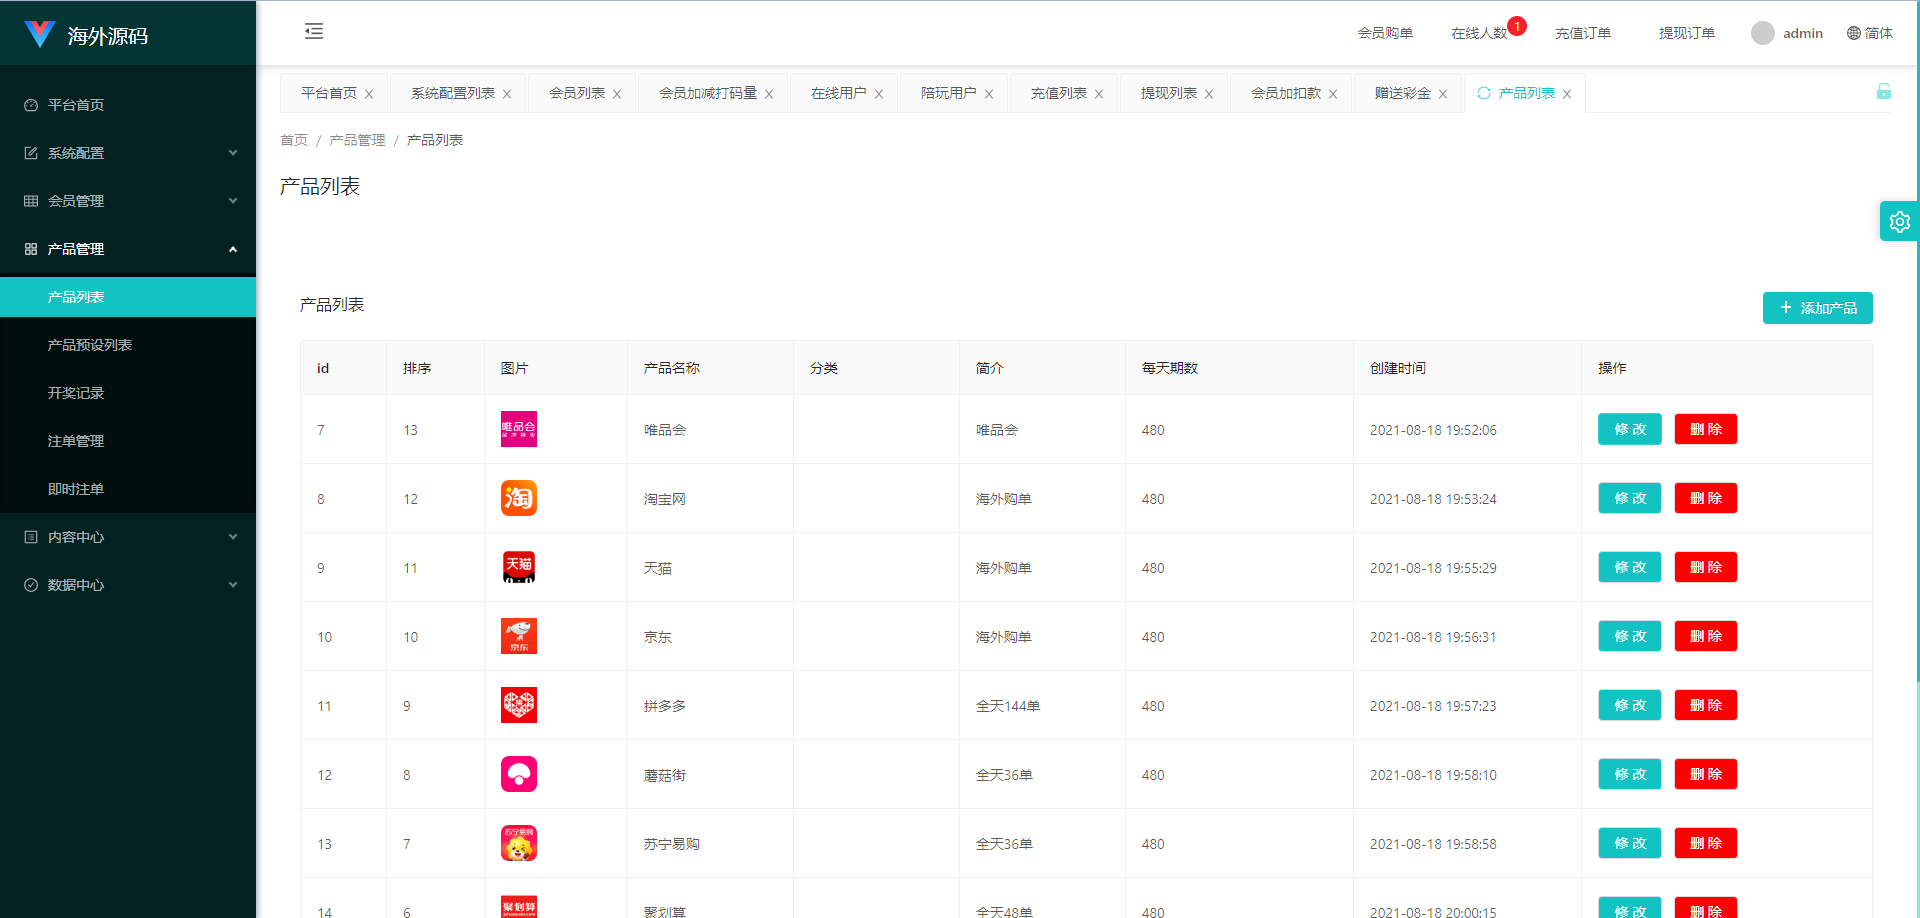
Task: Open the settings gear panel
Action: (1899, 222)
